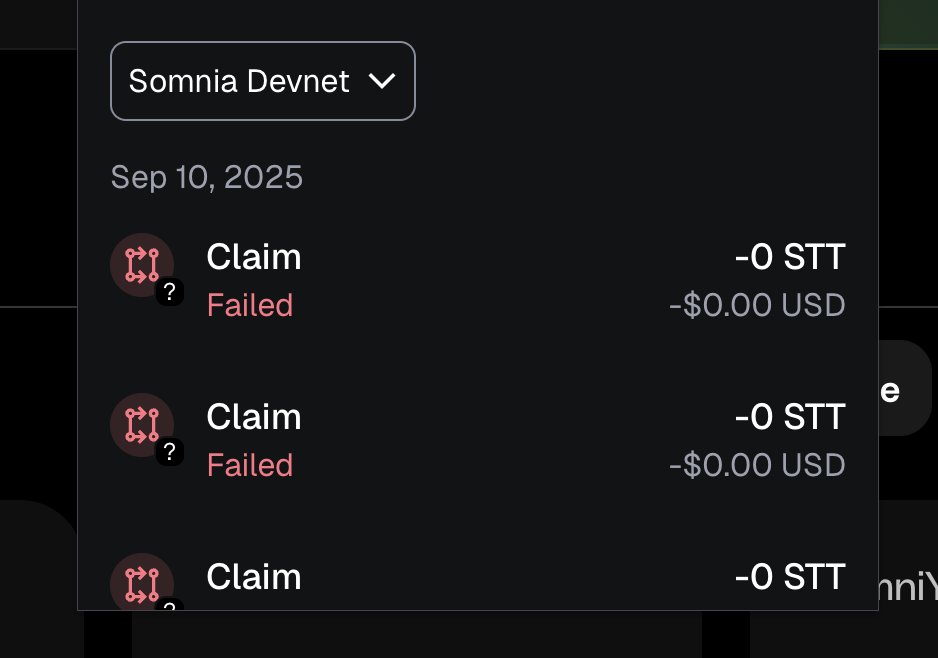Screen dimensions: 938x658
Task: Click the chevron arrow beside Somnia Devnet
Action: [383, 81]
